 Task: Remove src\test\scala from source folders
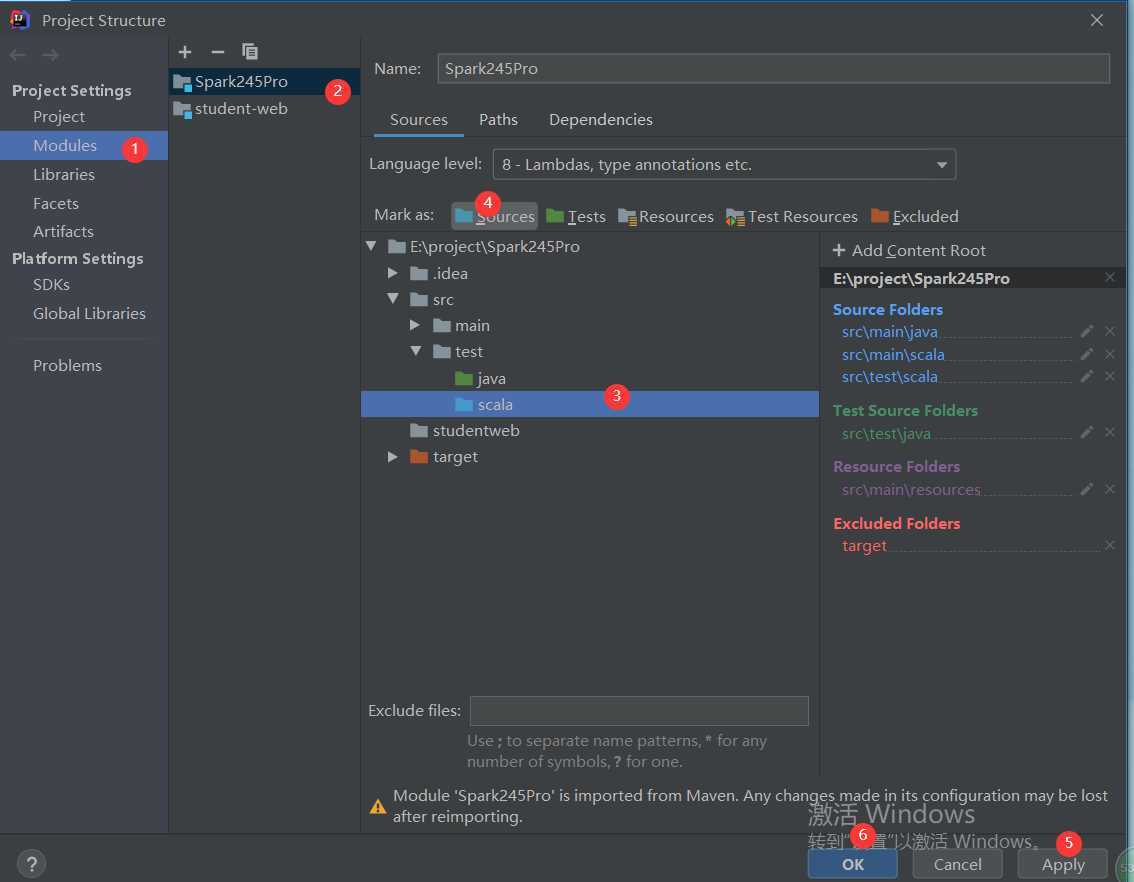(x=1109, y=377)
